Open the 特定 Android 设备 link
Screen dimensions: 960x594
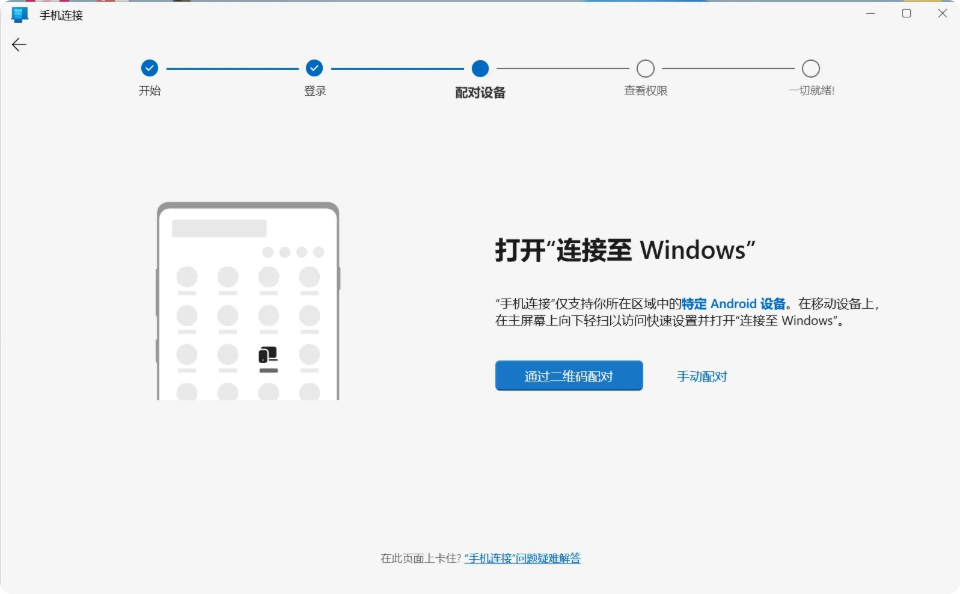(x=733, y=304)
